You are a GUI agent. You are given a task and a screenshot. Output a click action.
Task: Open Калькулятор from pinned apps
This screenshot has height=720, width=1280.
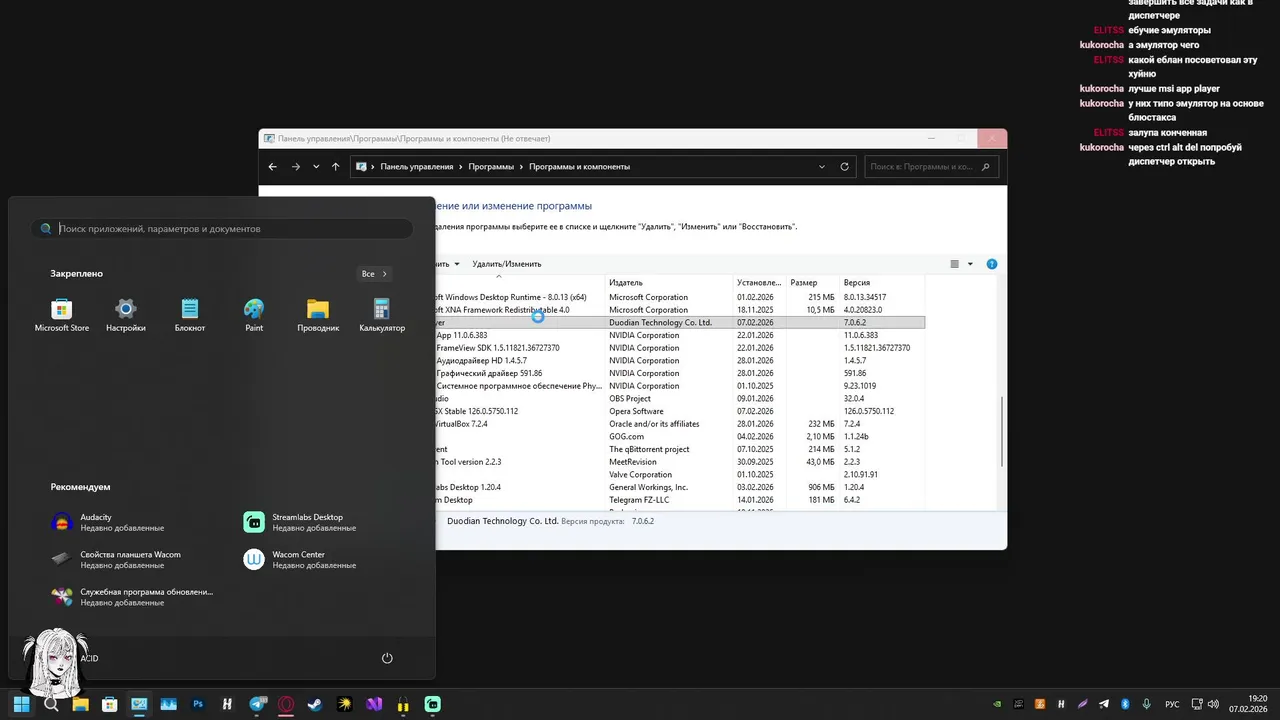[x=382, y=315]
